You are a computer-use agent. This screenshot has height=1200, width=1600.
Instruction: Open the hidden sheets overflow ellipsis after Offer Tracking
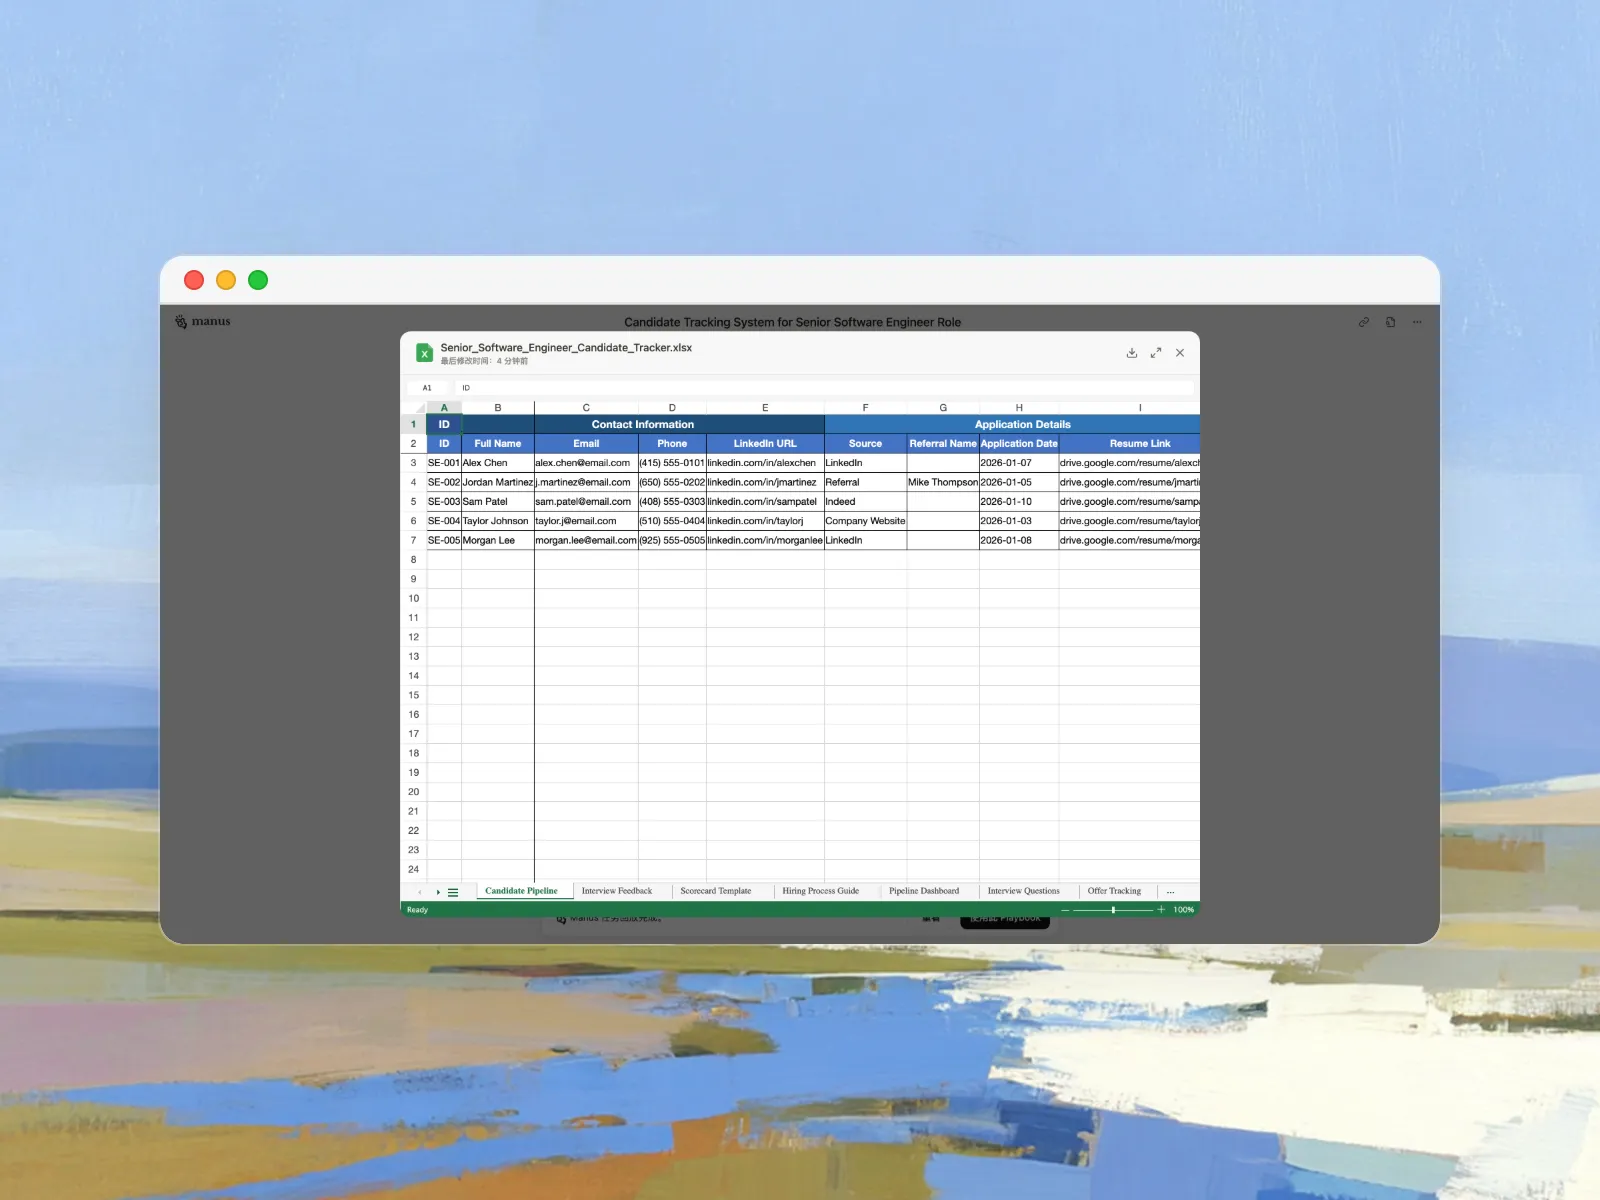(1169, 891)
